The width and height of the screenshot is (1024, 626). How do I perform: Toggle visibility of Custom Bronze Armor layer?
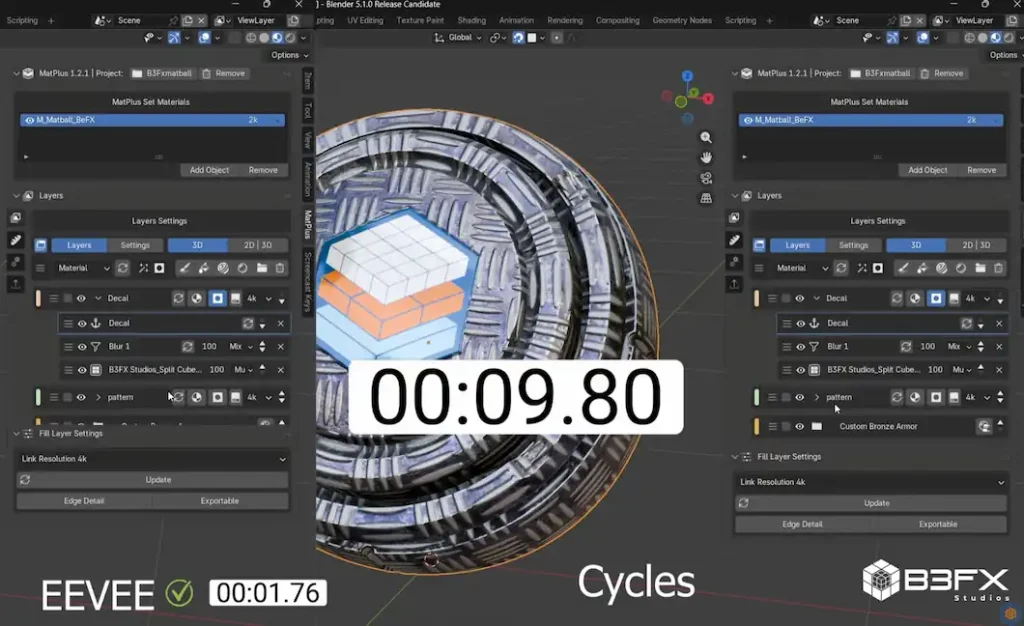(x=799, y=426)
